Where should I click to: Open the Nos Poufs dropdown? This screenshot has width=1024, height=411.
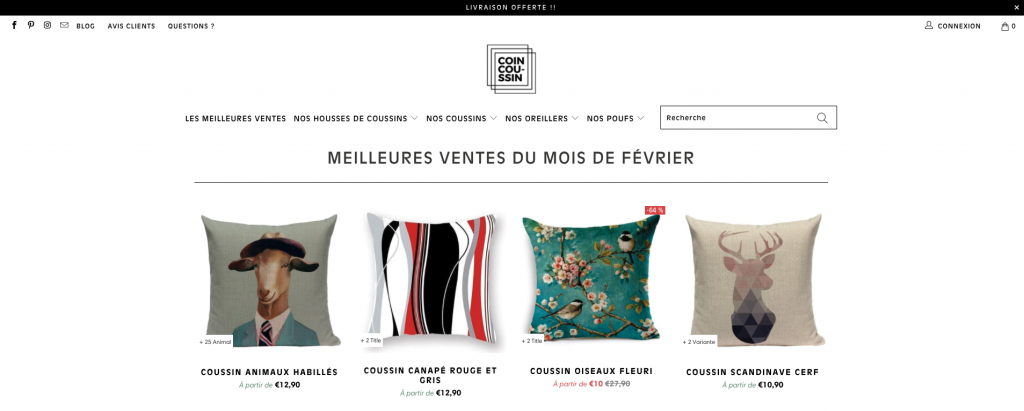coord(615,118)
